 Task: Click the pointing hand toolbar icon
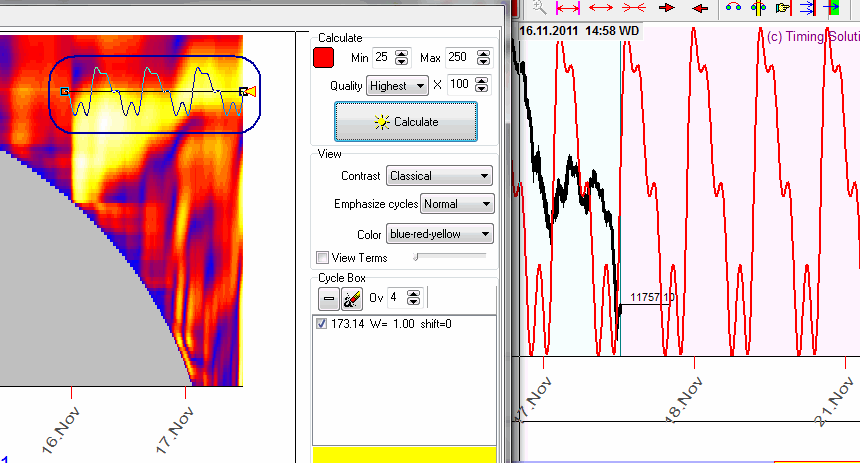[783, 7]
